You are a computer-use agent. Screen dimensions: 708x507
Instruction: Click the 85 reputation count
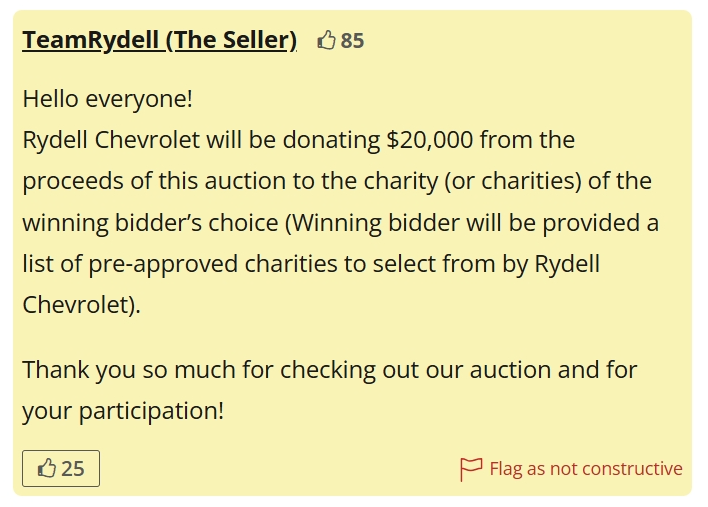pyautogui.click(x=352, y=41)
